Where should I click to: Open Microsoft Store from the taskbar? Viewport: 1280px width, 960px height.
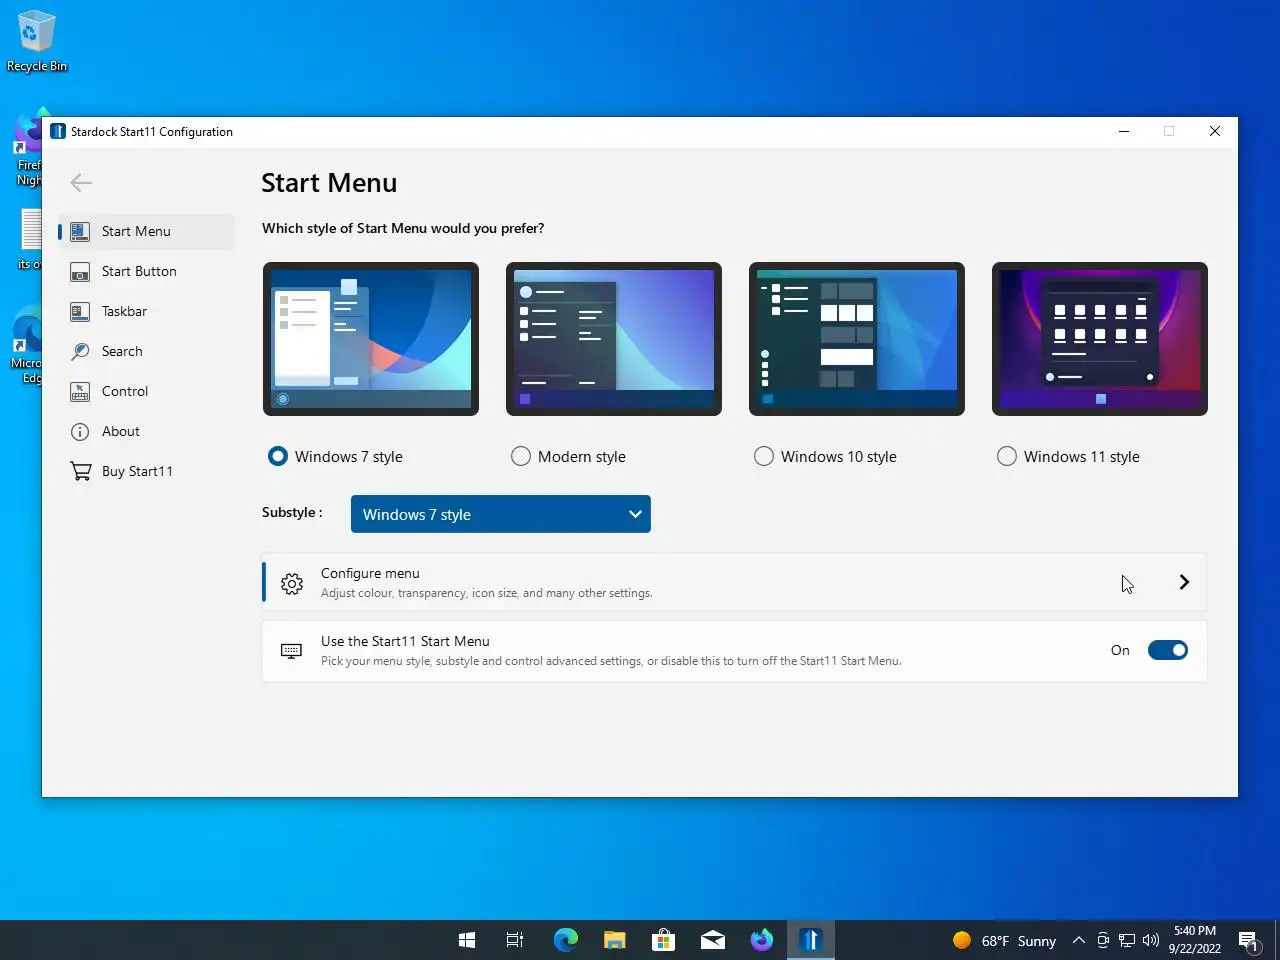[x=663, y=940]
